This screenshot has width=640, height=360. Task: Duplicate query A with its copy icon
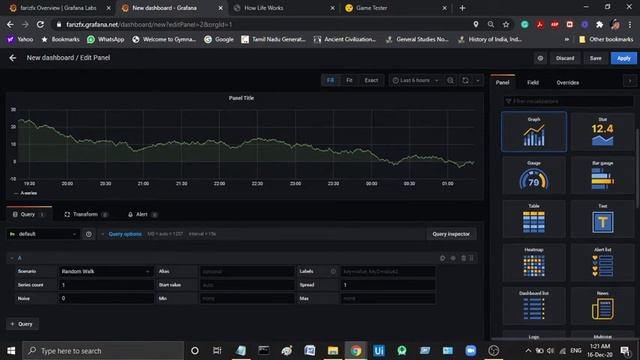(442, 258)
